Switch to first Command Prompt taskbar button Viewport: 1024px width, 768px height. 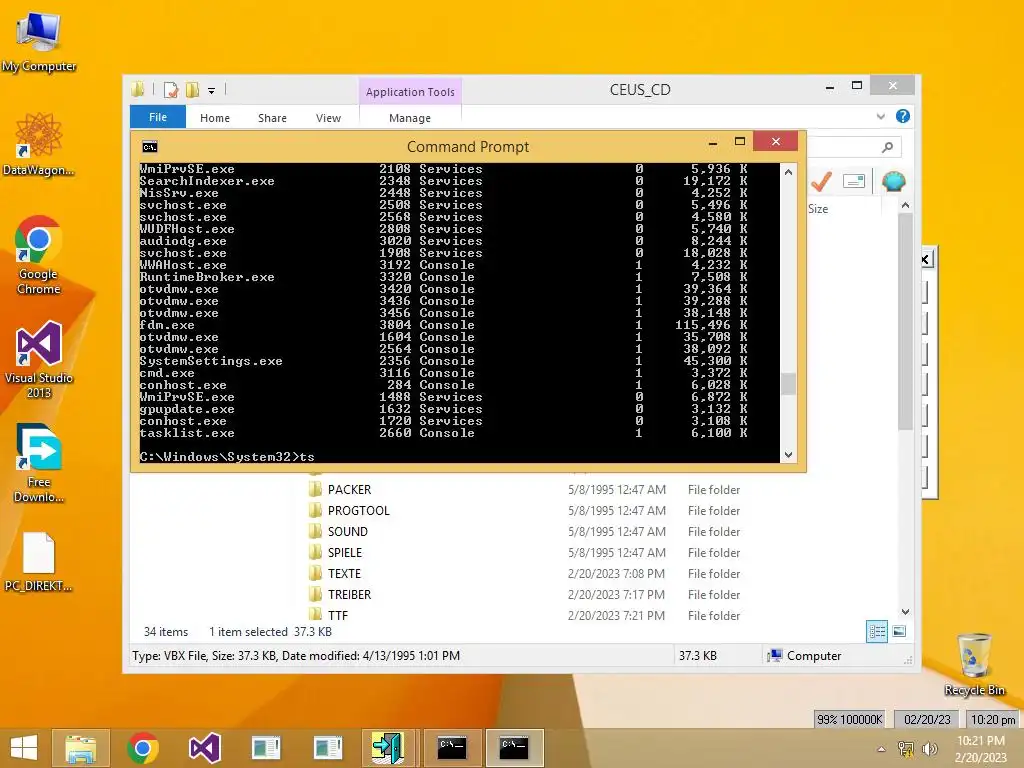point(452,748)
